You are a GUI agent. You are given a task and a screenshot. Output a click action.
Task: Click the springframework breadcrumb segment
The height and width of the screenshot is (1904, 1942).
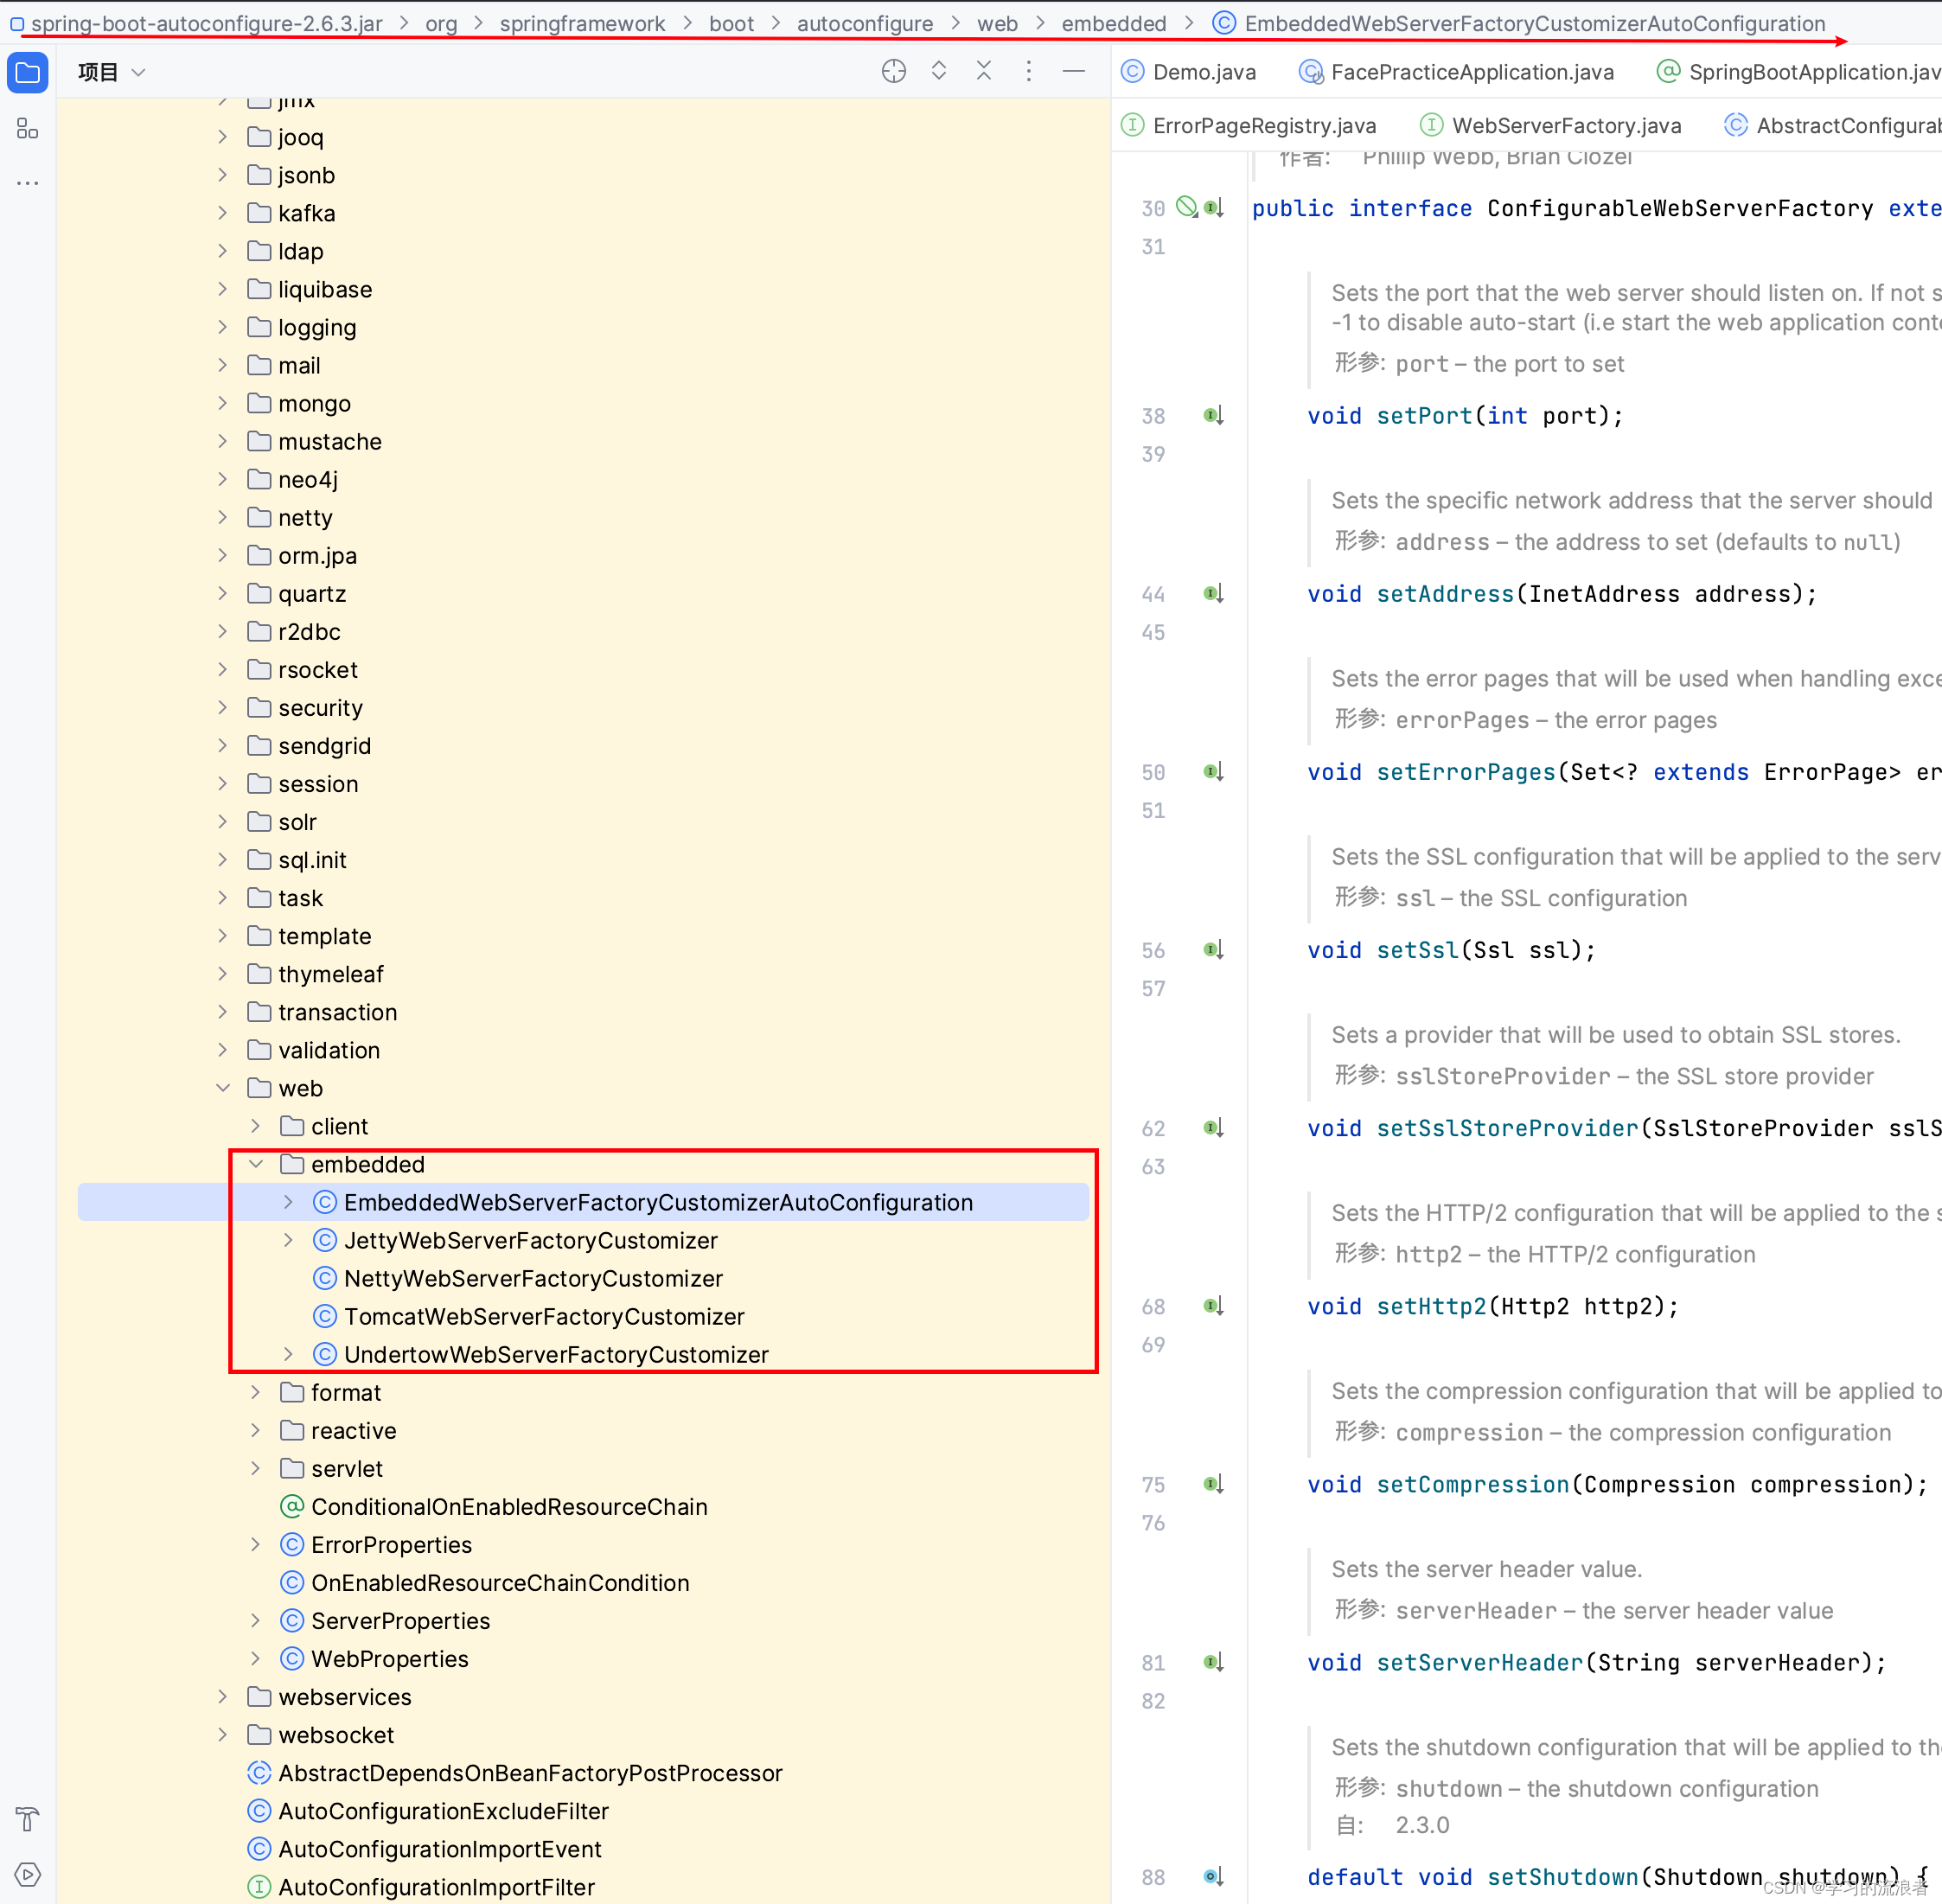pyautogui.click(x=582, y=23)
